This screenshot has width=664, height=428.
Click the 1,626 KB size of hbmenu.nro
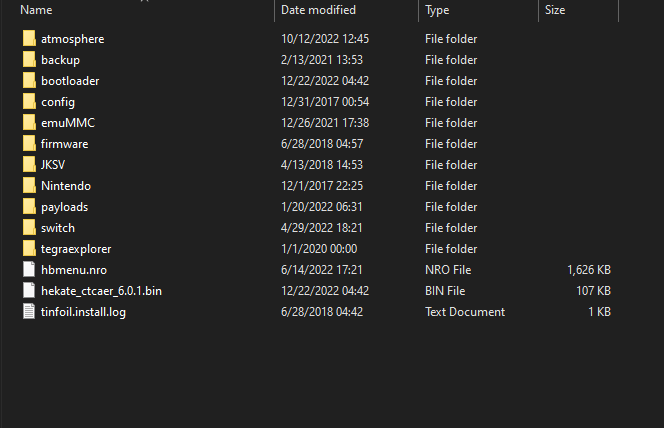589,270
